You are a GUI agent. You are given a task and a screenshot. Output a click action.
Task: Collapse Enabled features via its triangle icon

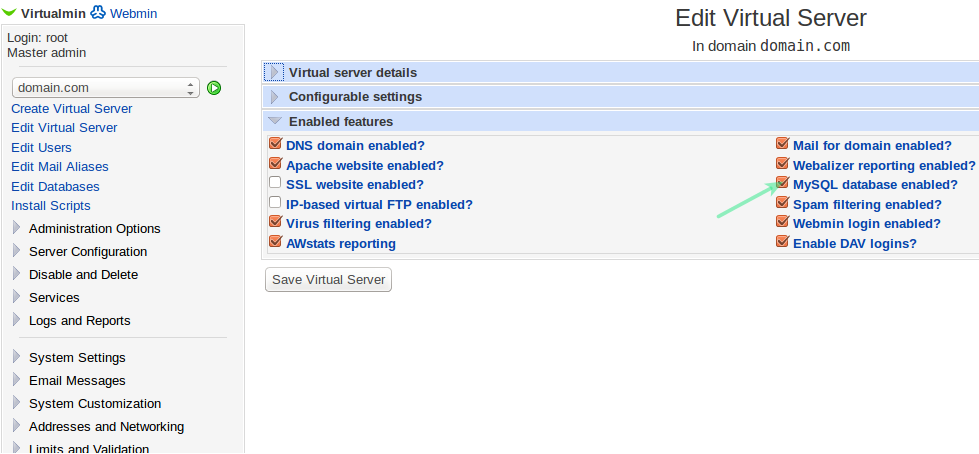275,121
